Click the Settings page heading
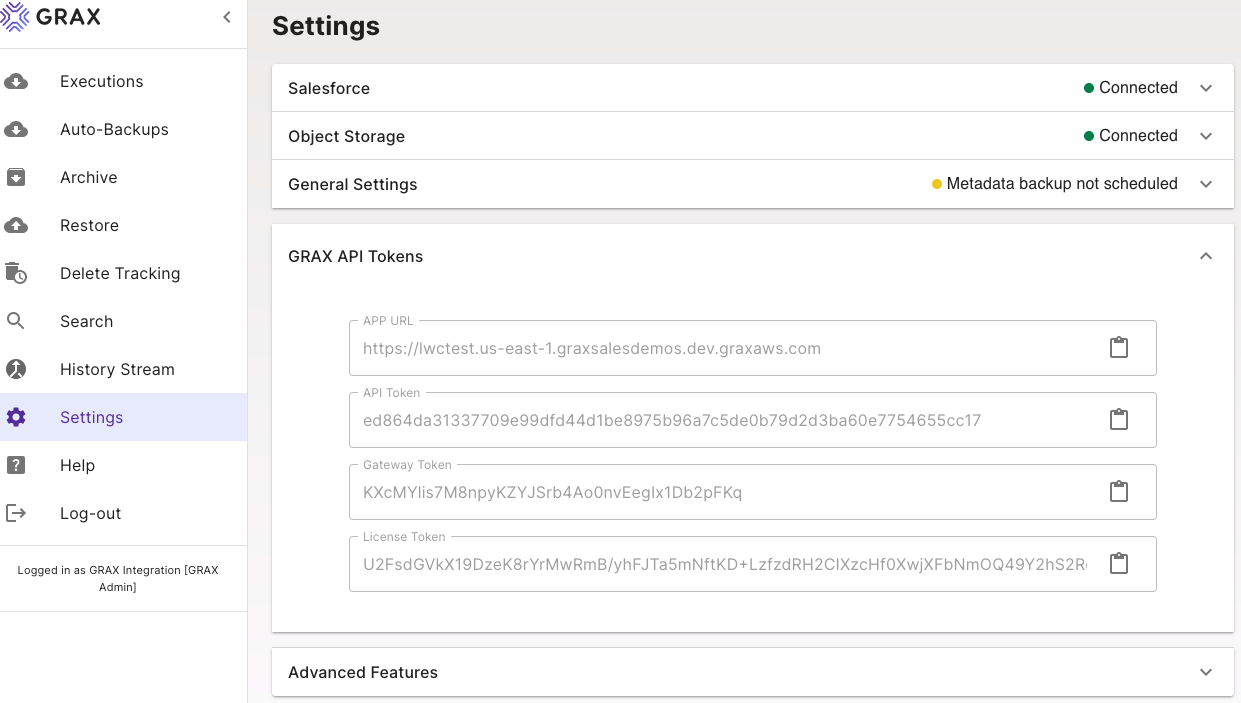 point(326,26)
